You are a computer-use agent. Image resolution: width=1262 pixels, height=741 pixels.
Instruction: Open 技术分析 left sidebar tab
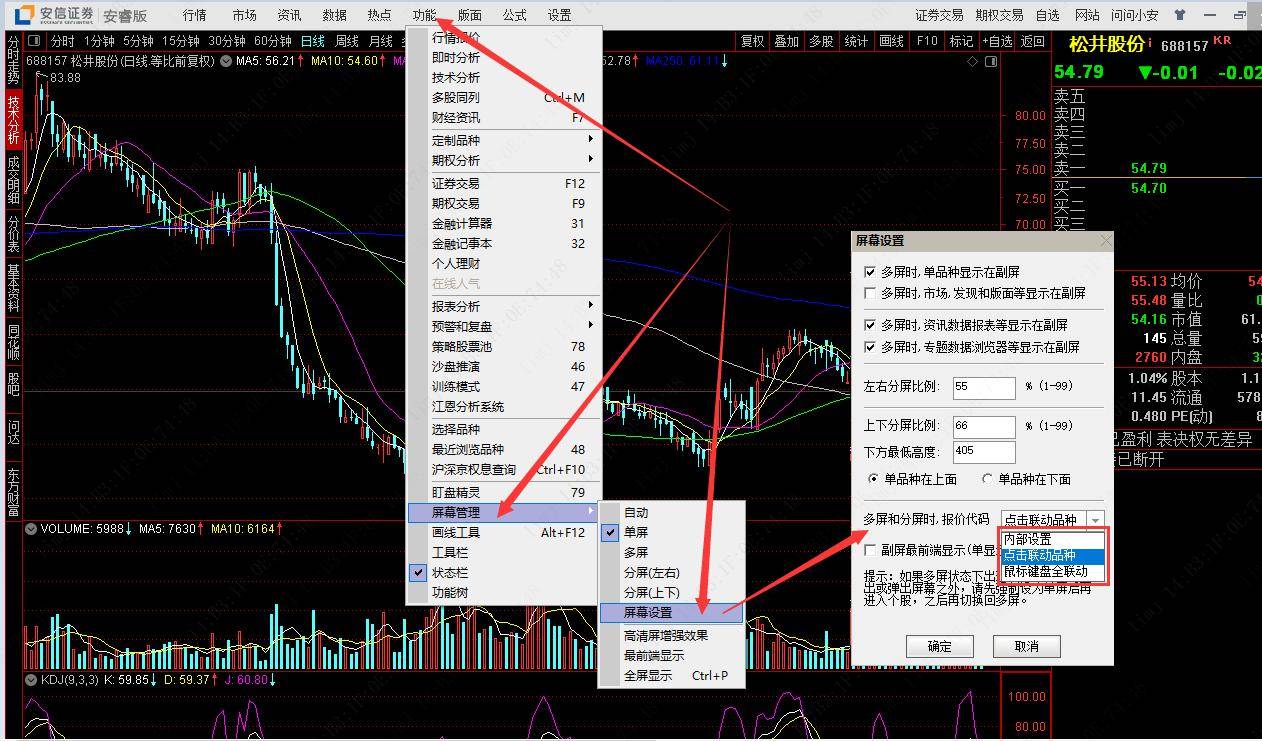point(13,118)
